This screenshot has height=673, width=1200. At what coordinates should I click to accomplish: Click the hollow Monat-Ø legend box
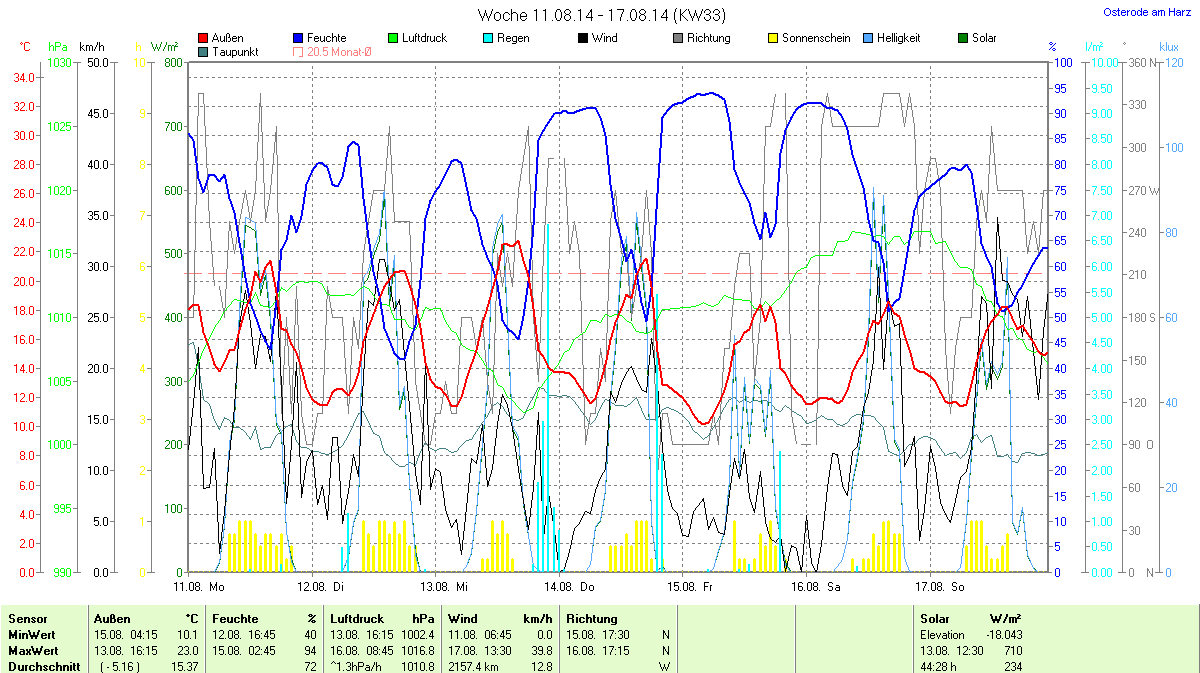(298, 51)
